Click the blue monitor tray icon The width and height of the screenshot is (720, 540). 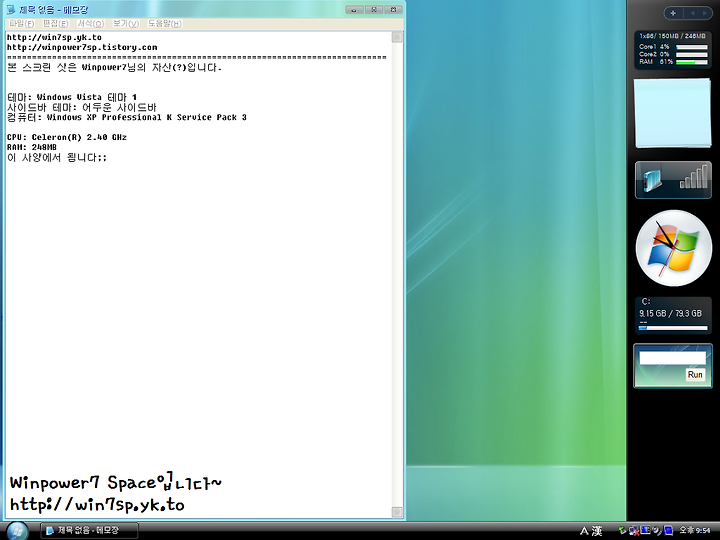[645, 530]
